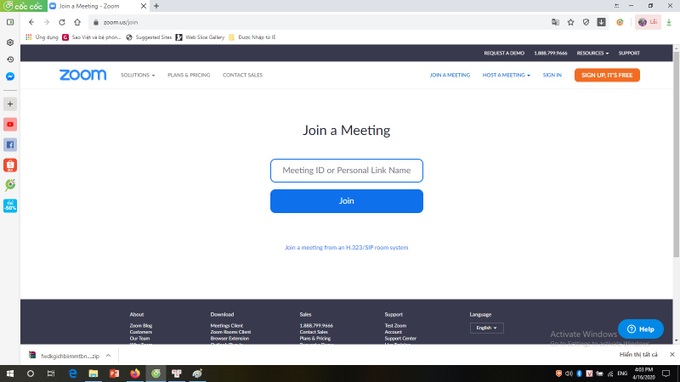Open the Ứng dụng apps bookmark
The image size is (680, 382).
click(x=42, y=37)
